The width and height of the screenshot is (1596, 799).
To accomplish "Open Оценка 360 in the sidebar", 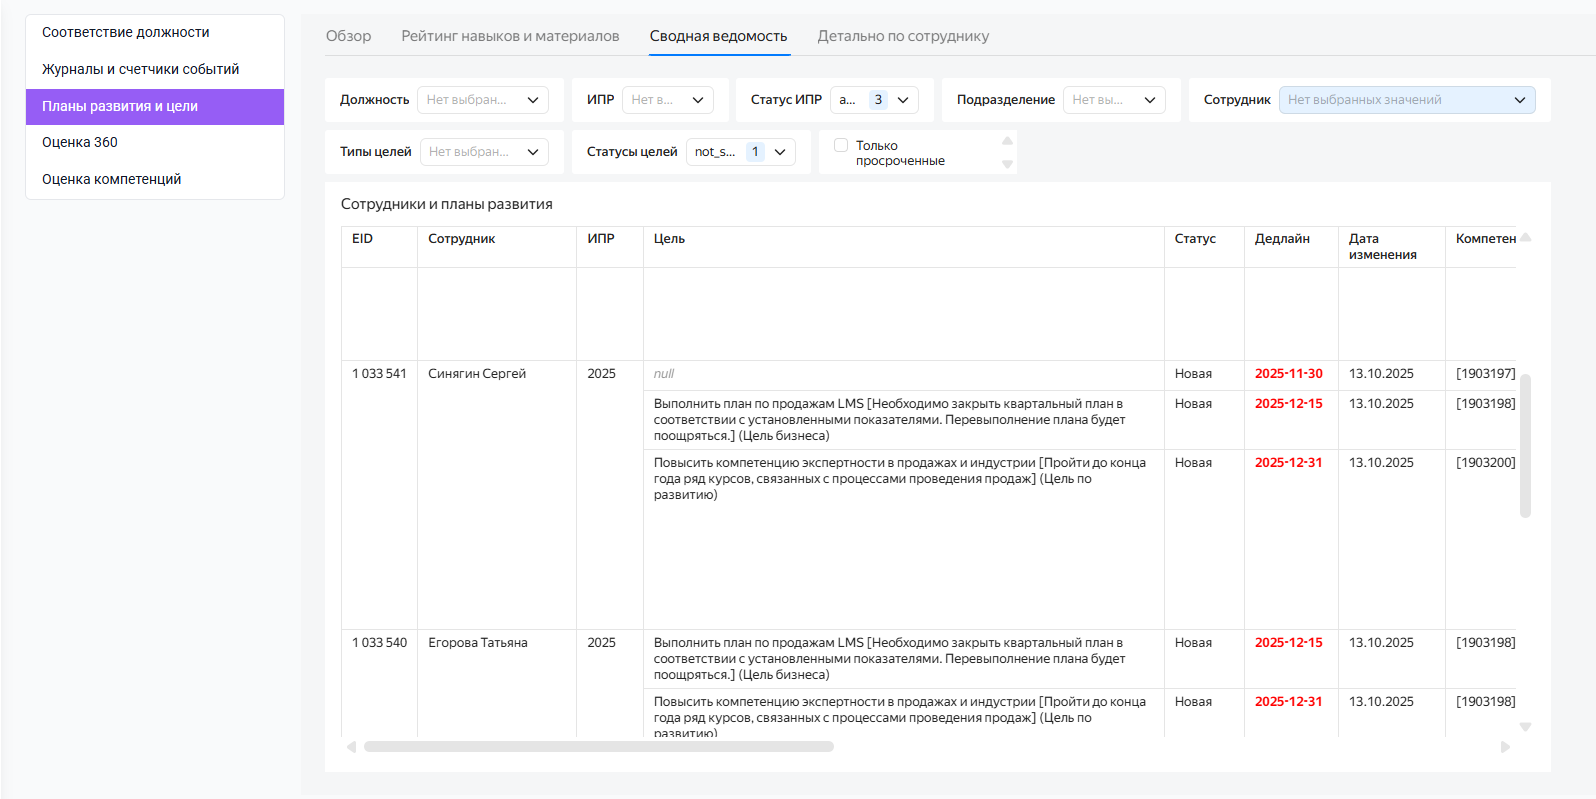I will (80, 142).
